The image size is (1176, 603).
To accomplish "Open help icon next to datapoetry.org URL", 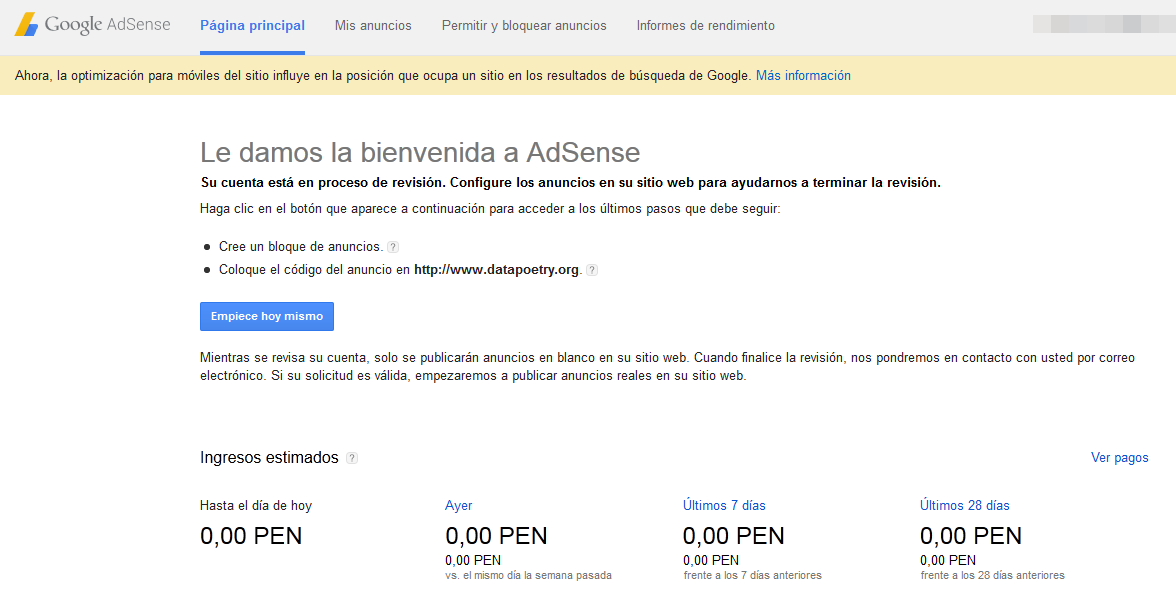I will pyautogui.click(x=592, y=270).
